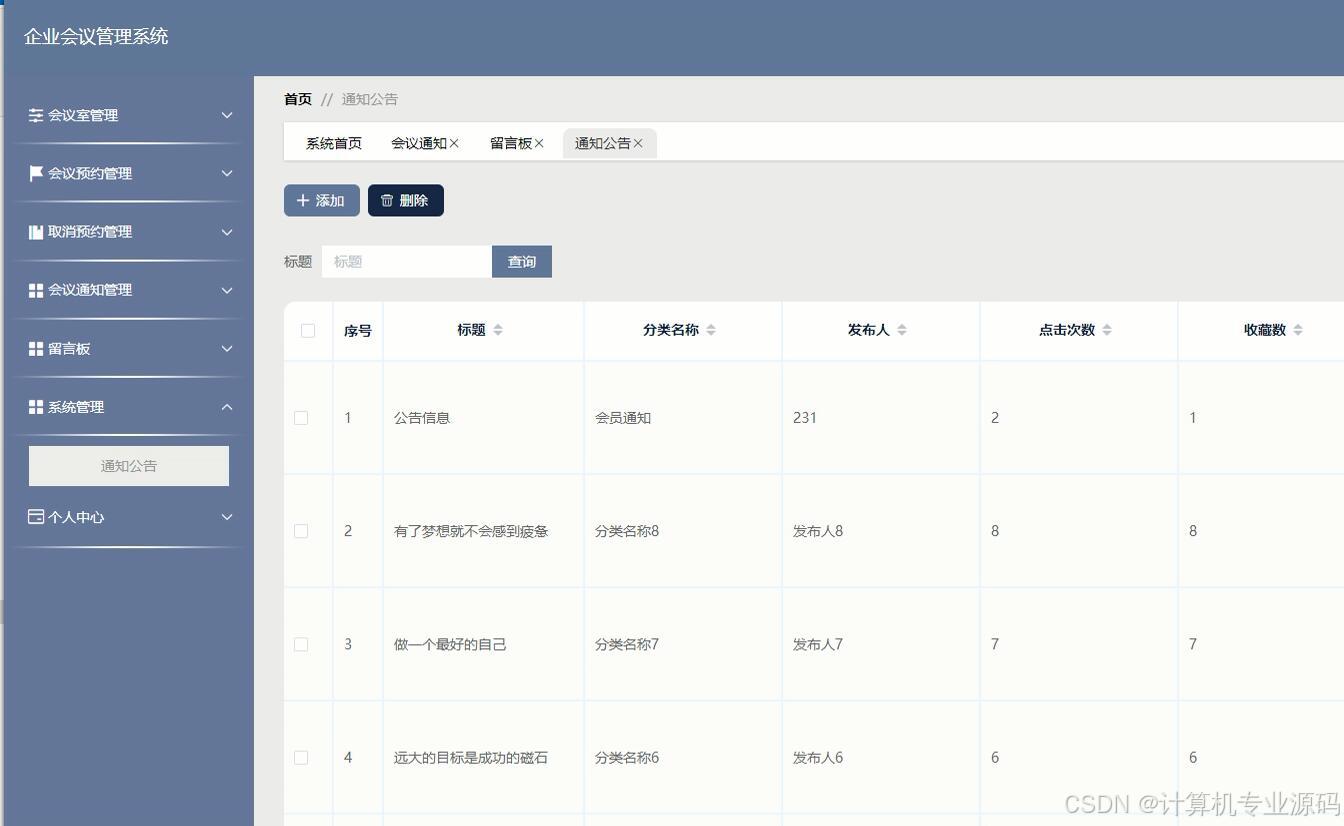The width and height of the screenshot is (1344, 826).
Task: Check the checkbox beside 做一个最好的自己
Action: click(x=301, y=644)
